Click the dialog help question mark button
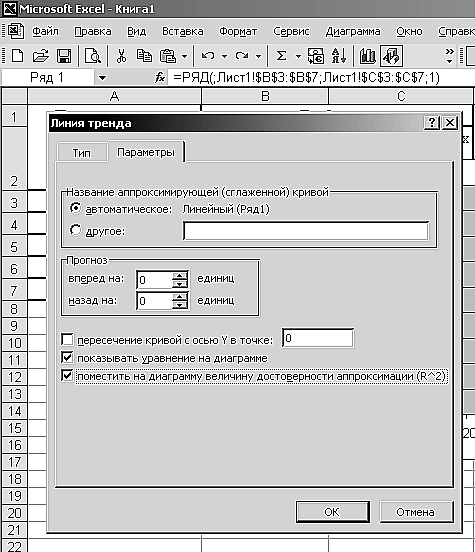This screenshot has width=475, height=552. click(x=432, y=123)
